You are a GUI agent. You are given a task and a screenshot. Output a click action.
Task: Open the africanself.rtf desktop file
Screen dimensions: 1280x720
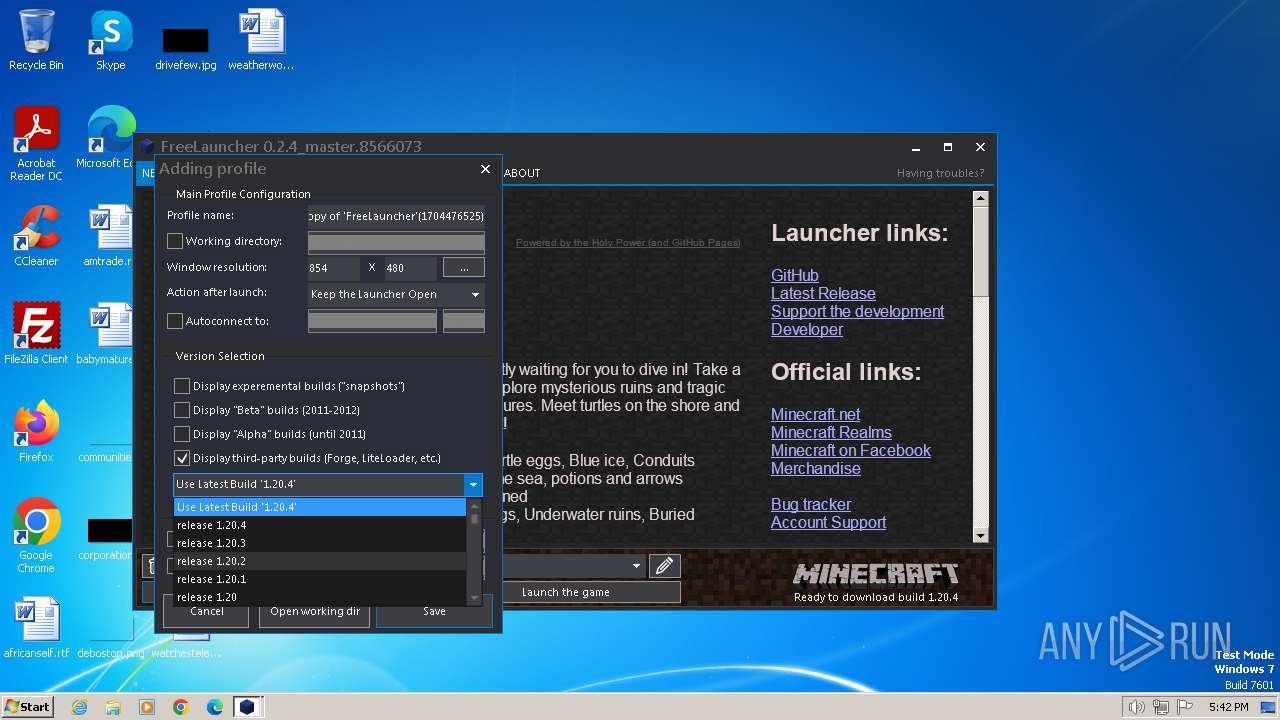pos(36,628)
